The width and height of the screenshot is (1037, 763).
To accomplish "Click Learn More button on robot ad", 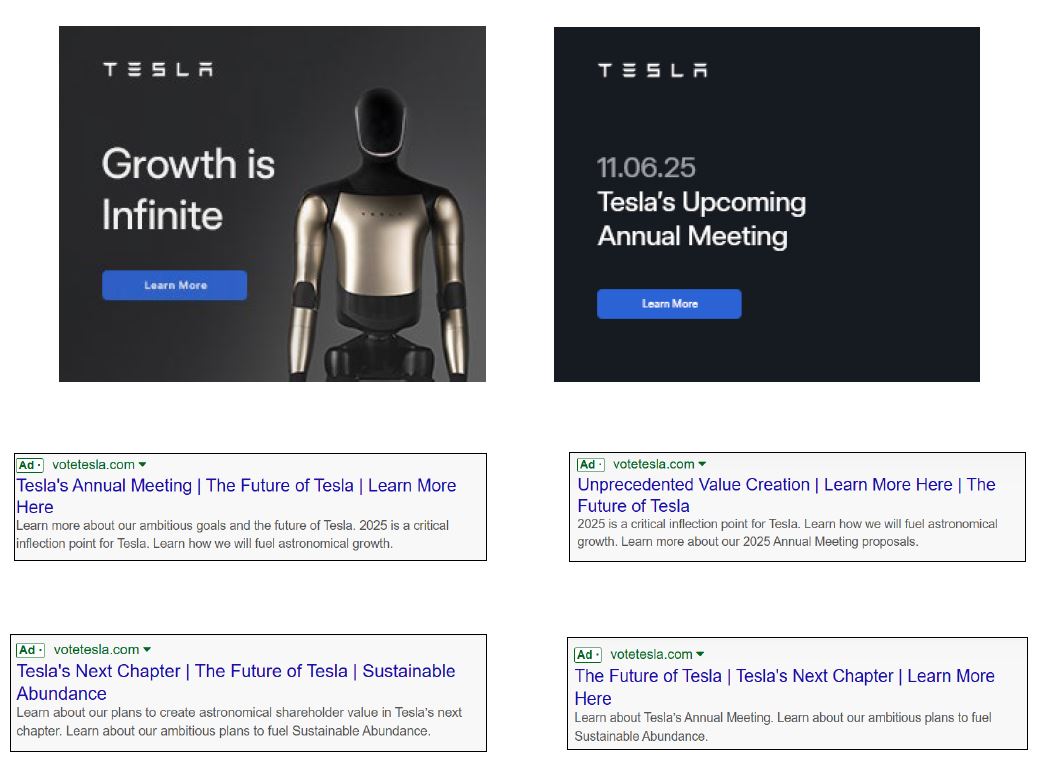I will (x=174, y=285).
